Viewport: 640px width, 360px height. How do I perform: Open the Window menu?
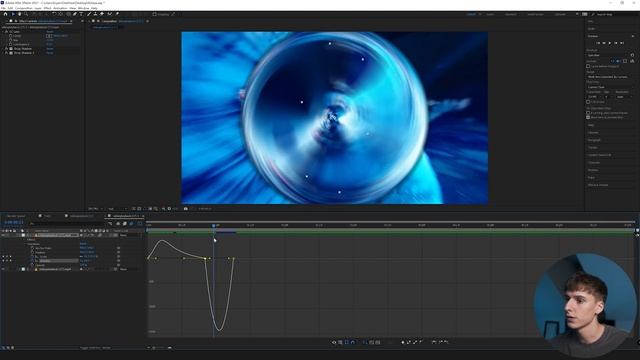pos(83,8)
